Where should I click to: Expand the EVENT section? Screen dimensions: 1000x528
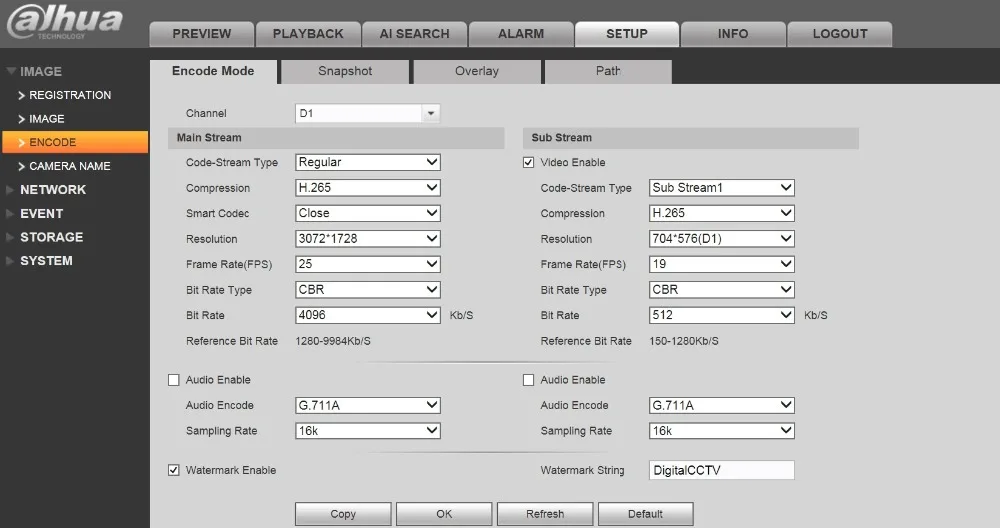click(35, 214)
